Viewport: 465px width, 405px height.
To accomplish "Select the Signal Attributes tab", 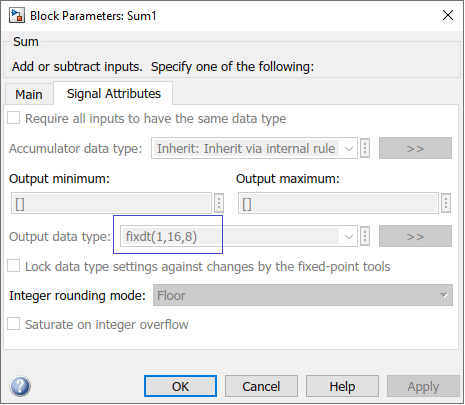I will (113, 94).
